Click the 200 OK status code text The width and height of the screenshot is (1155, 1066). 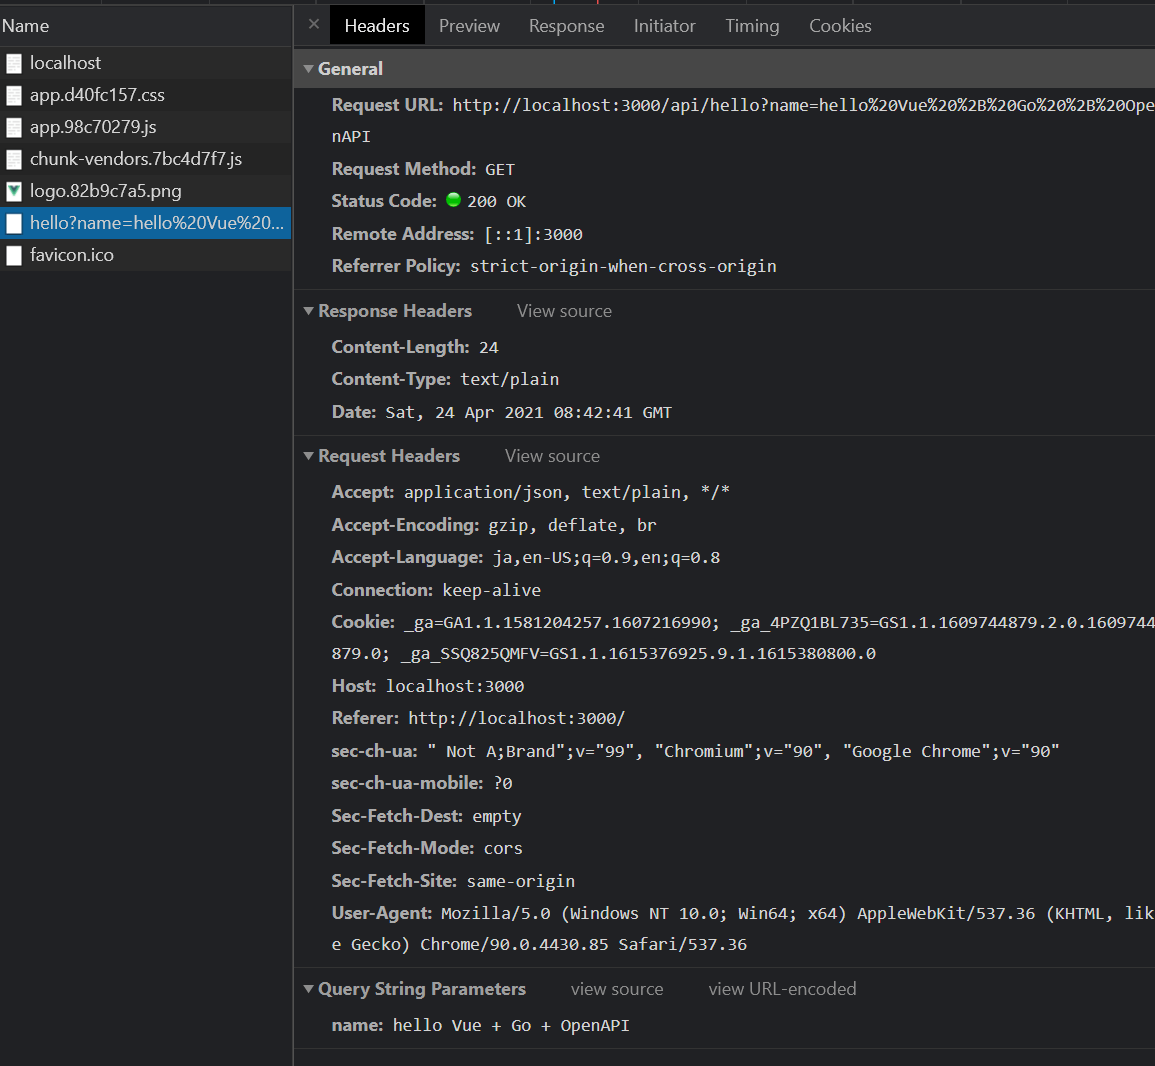point(496,202)
